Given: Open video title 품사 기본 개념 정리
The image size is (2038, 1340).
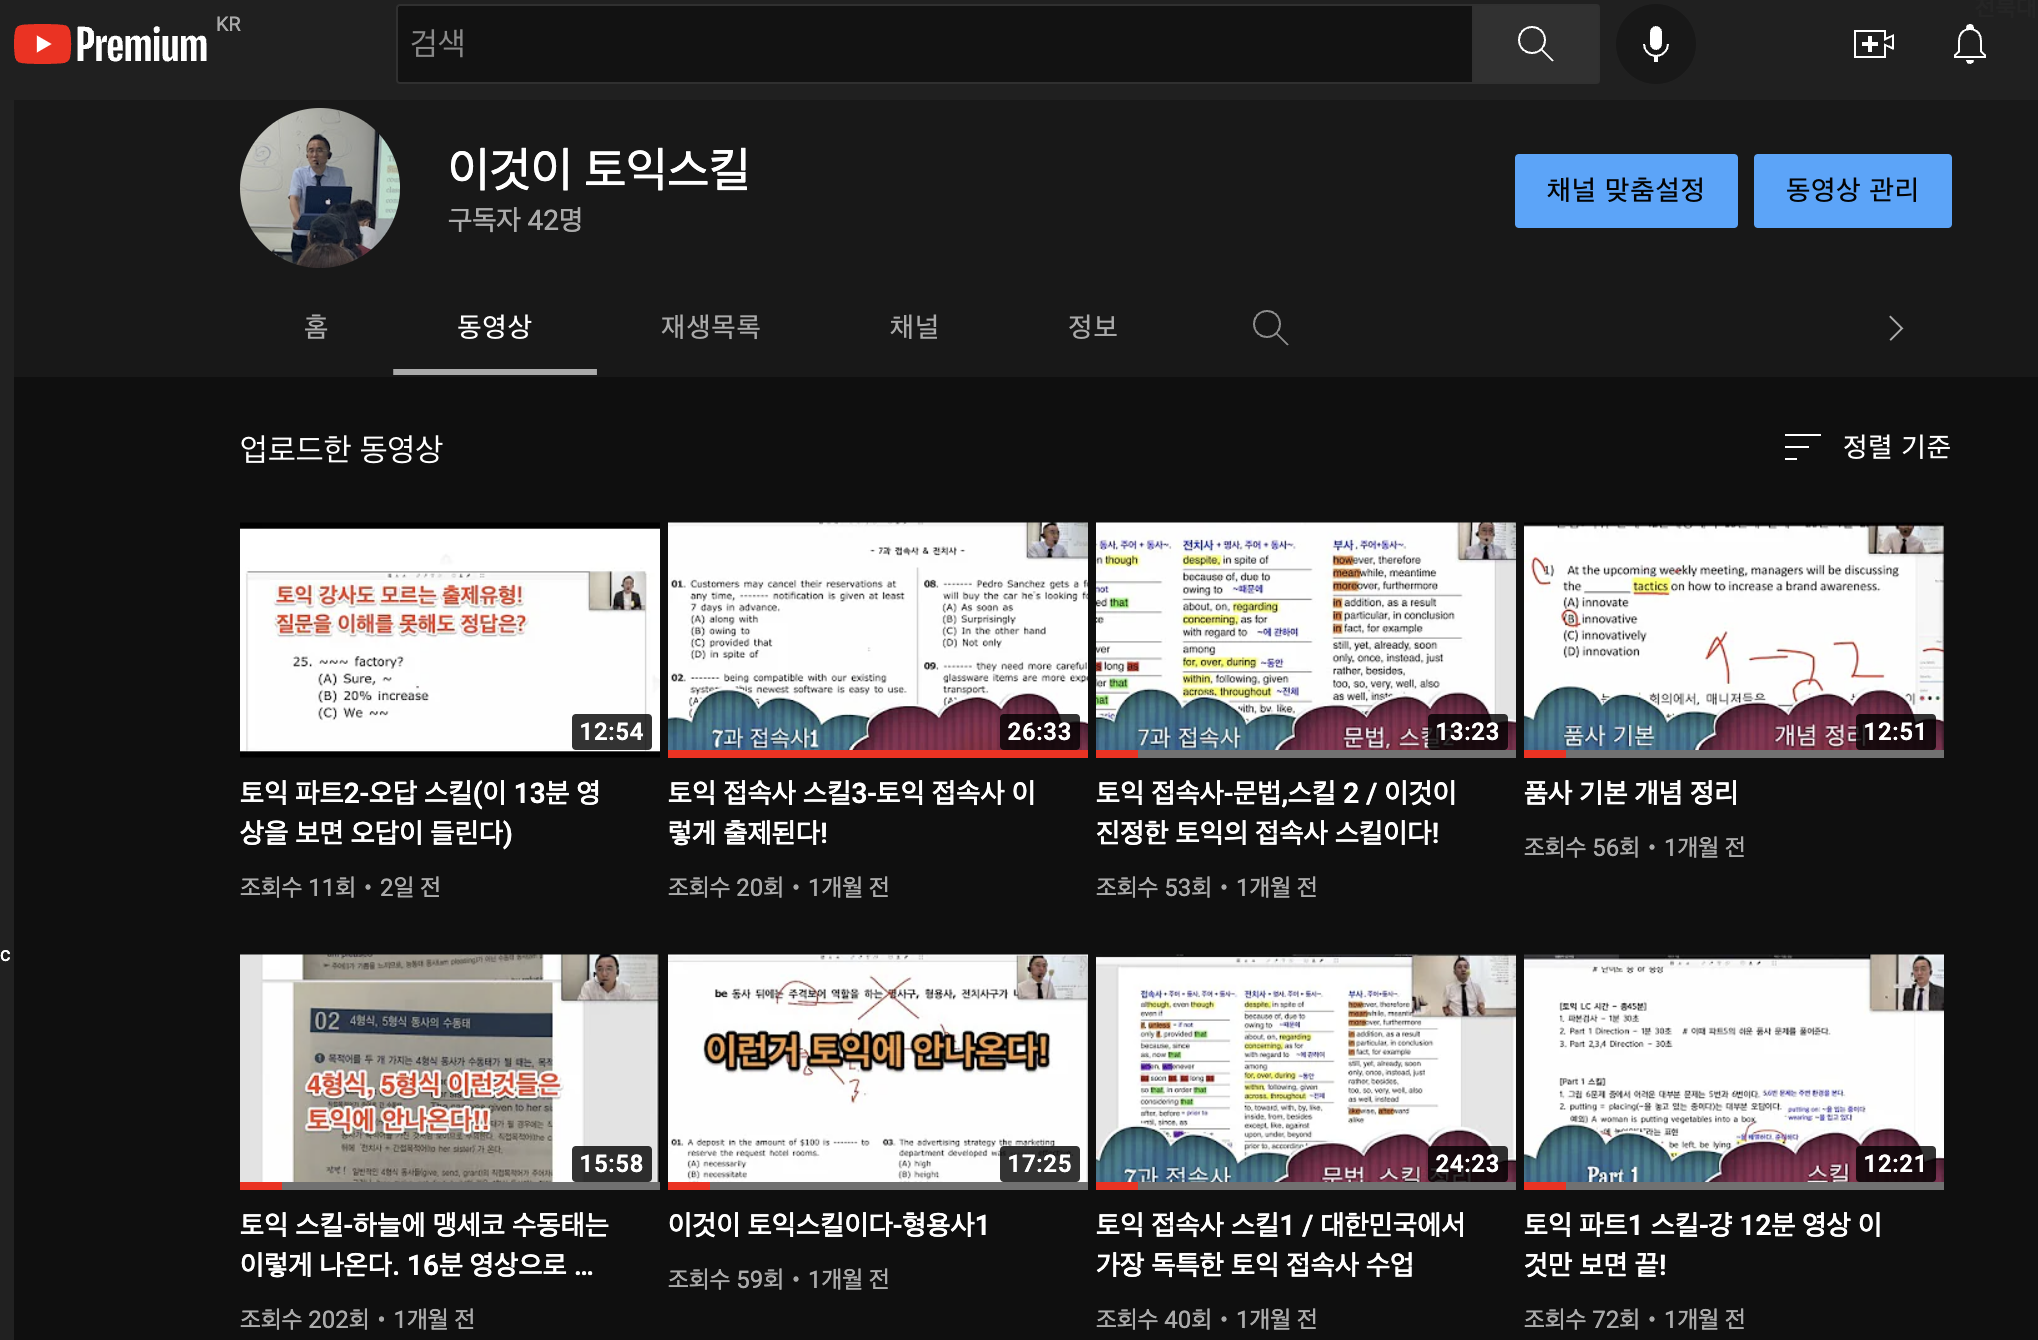Looking at the screenshot, I should click(1630, 793).
